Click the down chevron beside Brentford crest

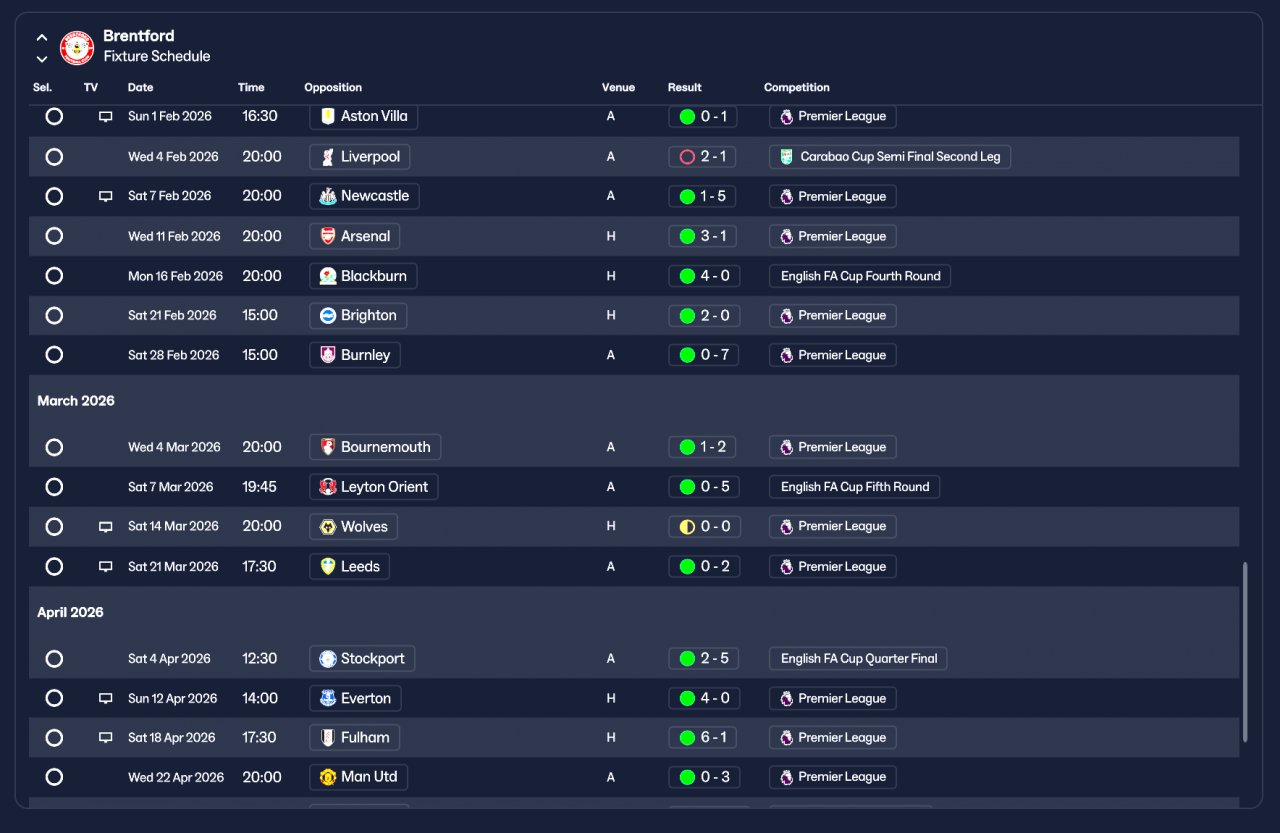pos(42,59)
